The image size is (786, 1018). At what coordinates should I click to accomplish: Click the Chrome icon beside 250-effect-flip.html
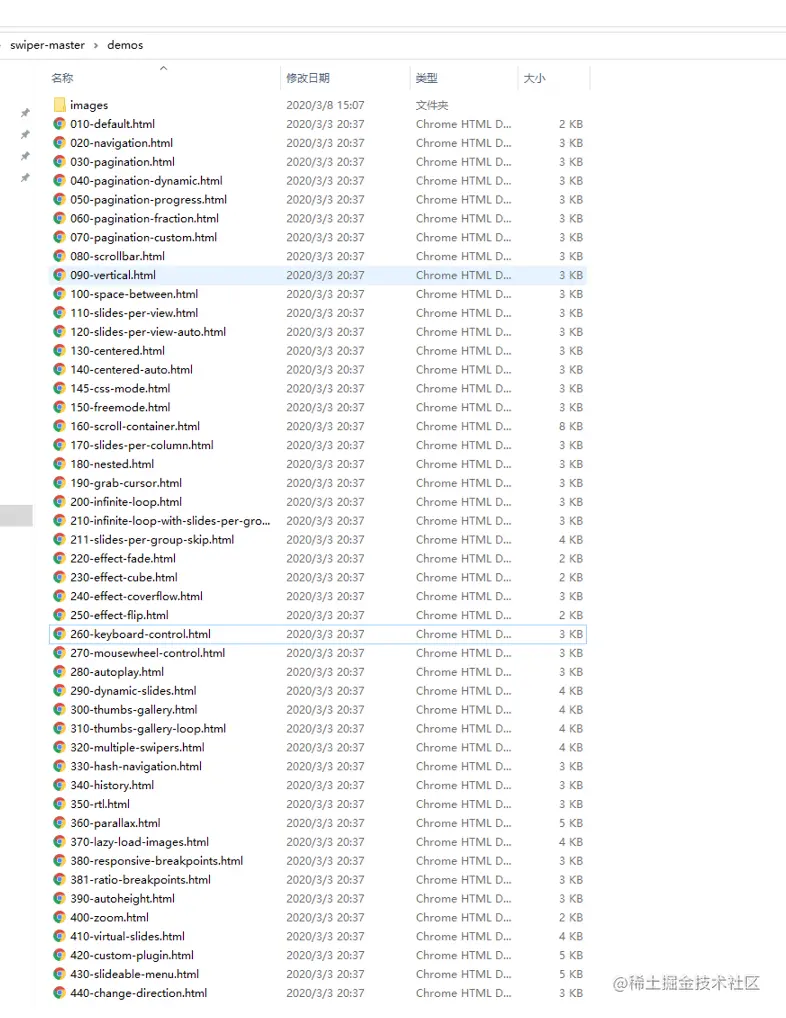click(x=59, y=615)
